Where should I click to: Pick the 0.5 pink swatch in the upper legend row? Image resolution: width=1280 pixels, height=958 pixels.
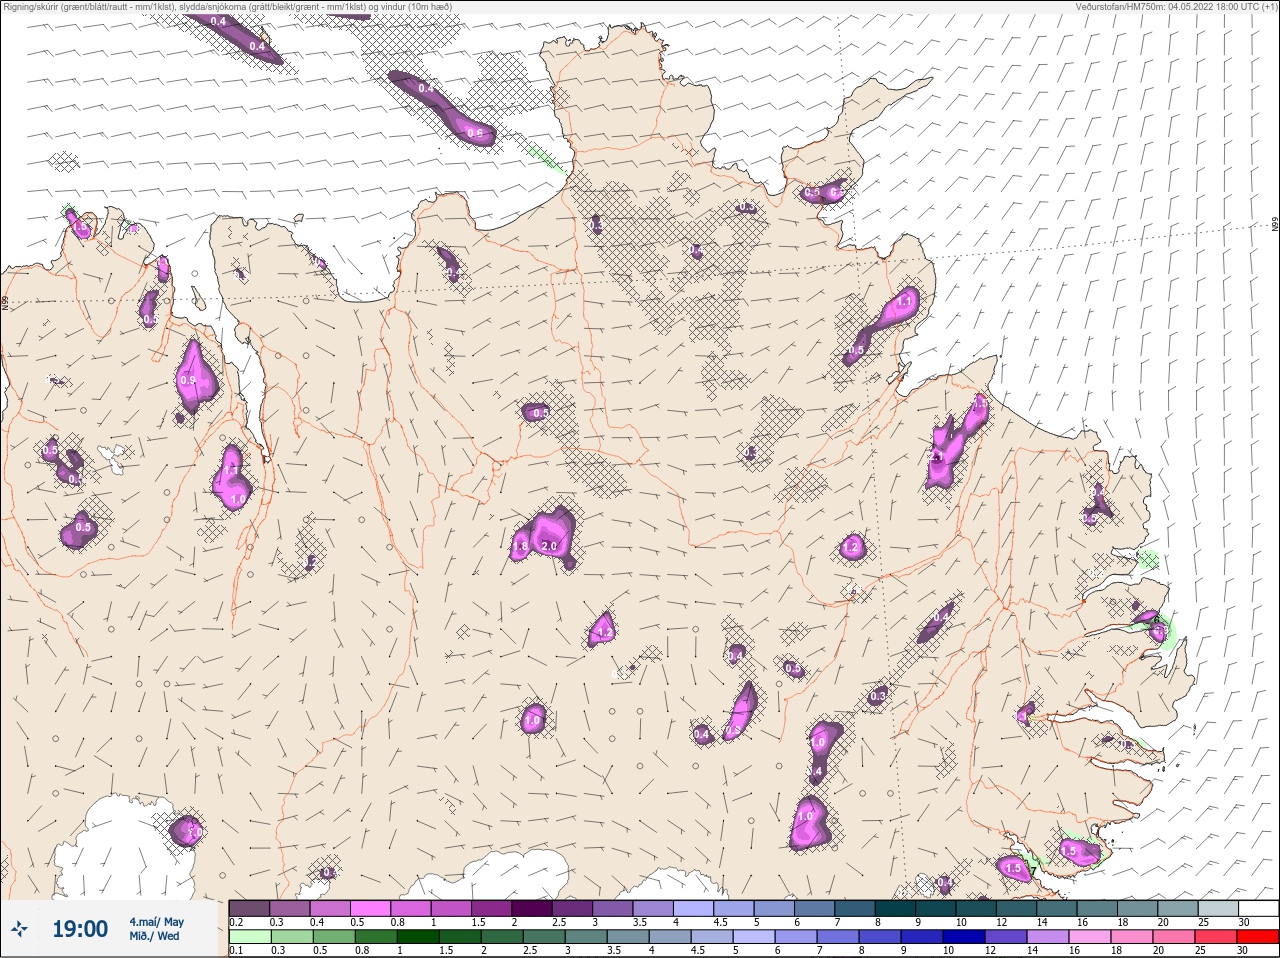tap(371, 909)
